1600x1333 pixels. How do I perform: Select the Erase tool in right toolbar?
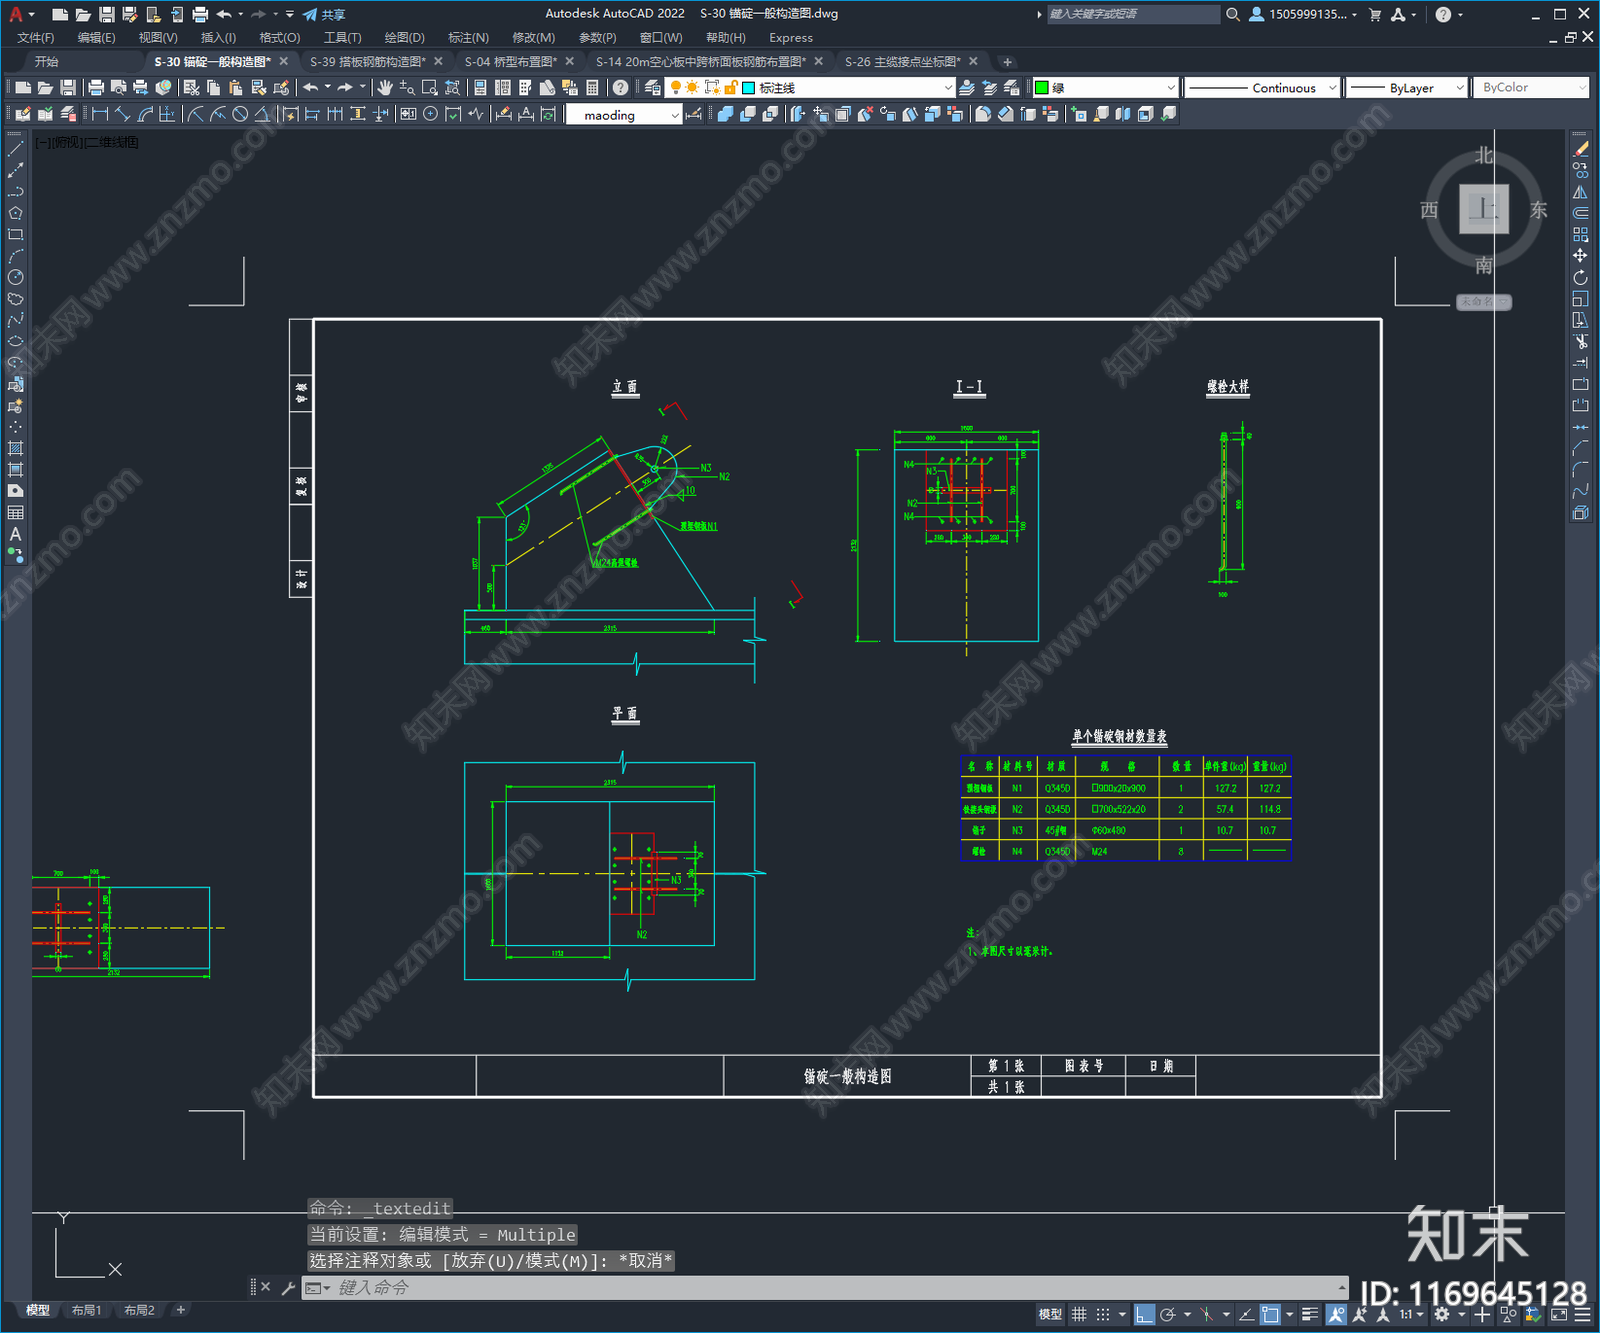coord(1580,150)
